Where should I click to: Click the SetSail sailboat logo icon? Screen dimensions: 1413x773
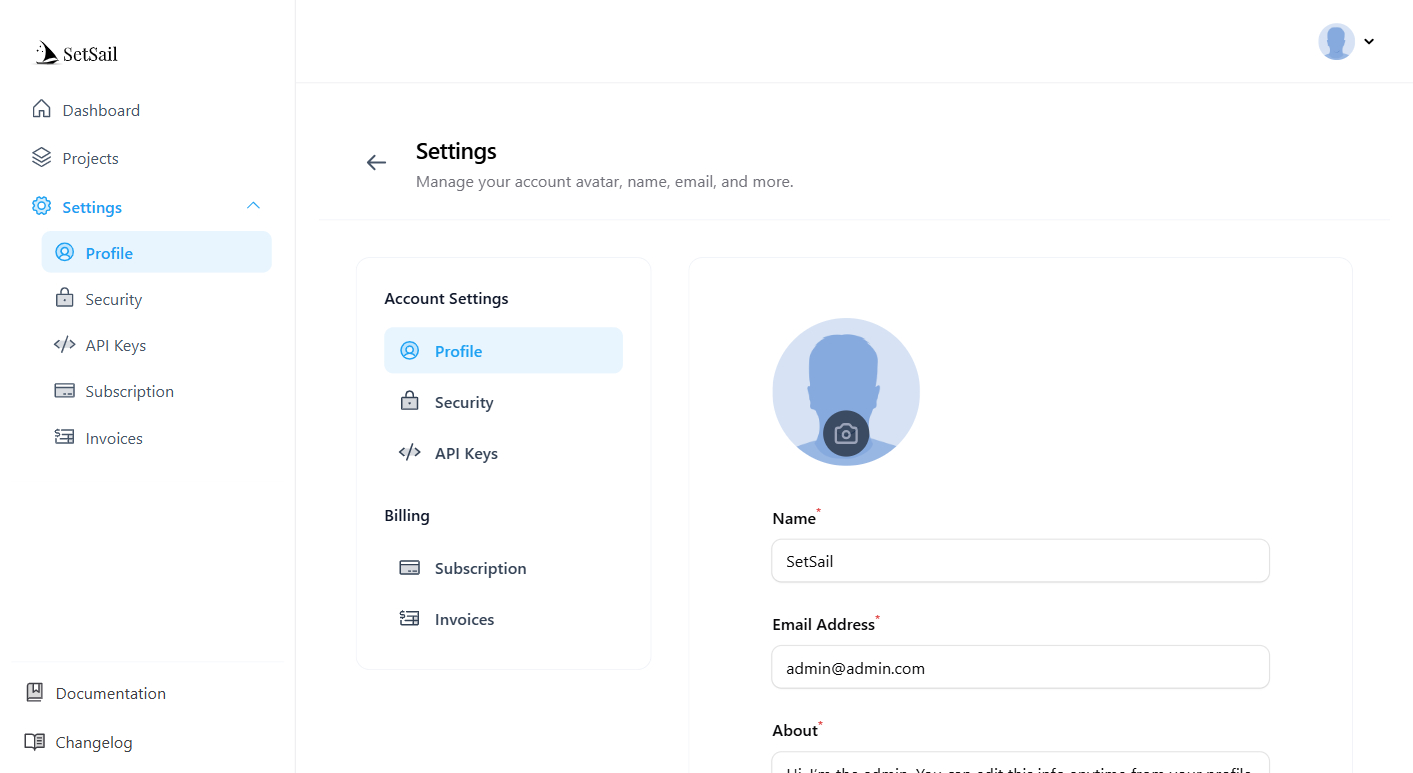click(46, 53)
